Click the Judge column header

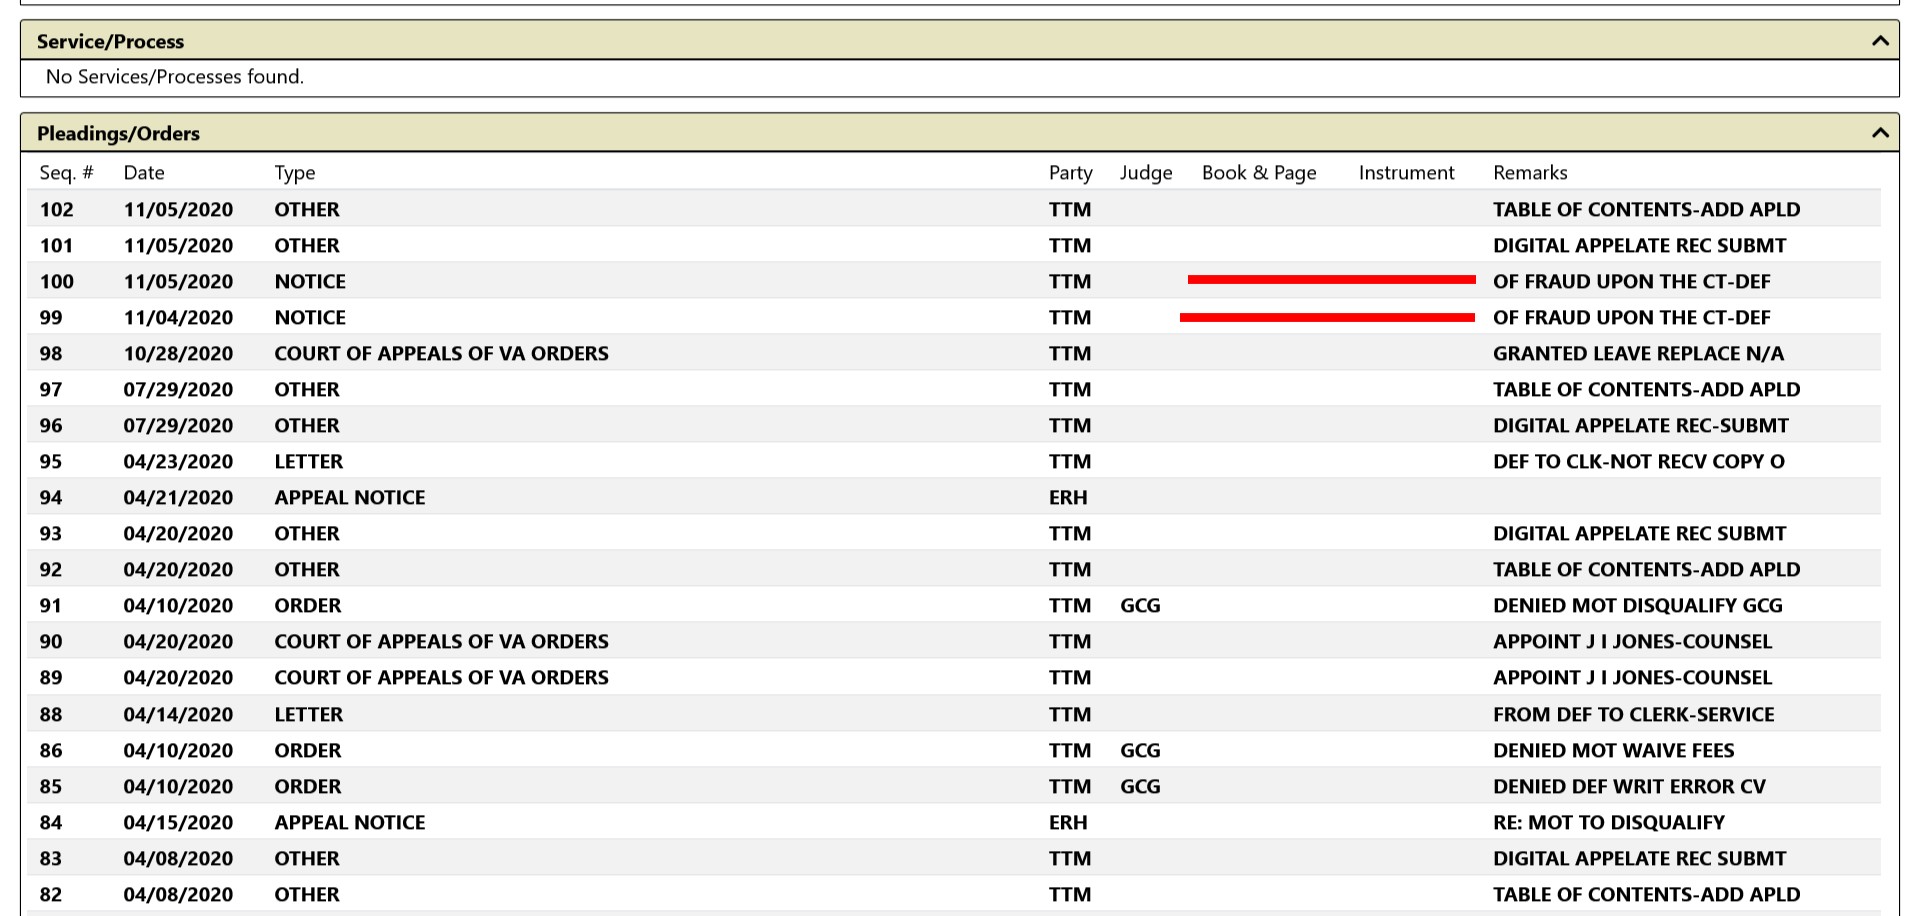(1146, 173)
